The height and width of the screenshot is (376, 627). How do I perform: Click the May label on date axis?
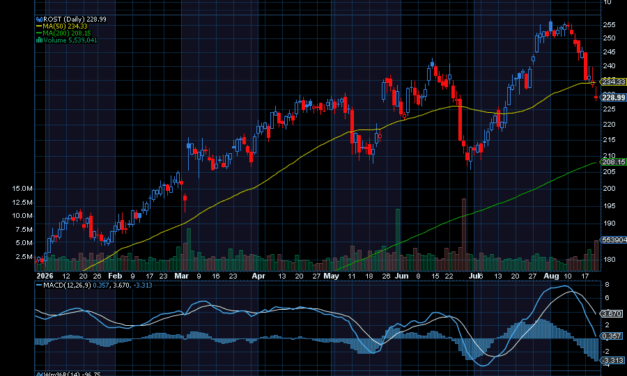[x=331, y=276]
